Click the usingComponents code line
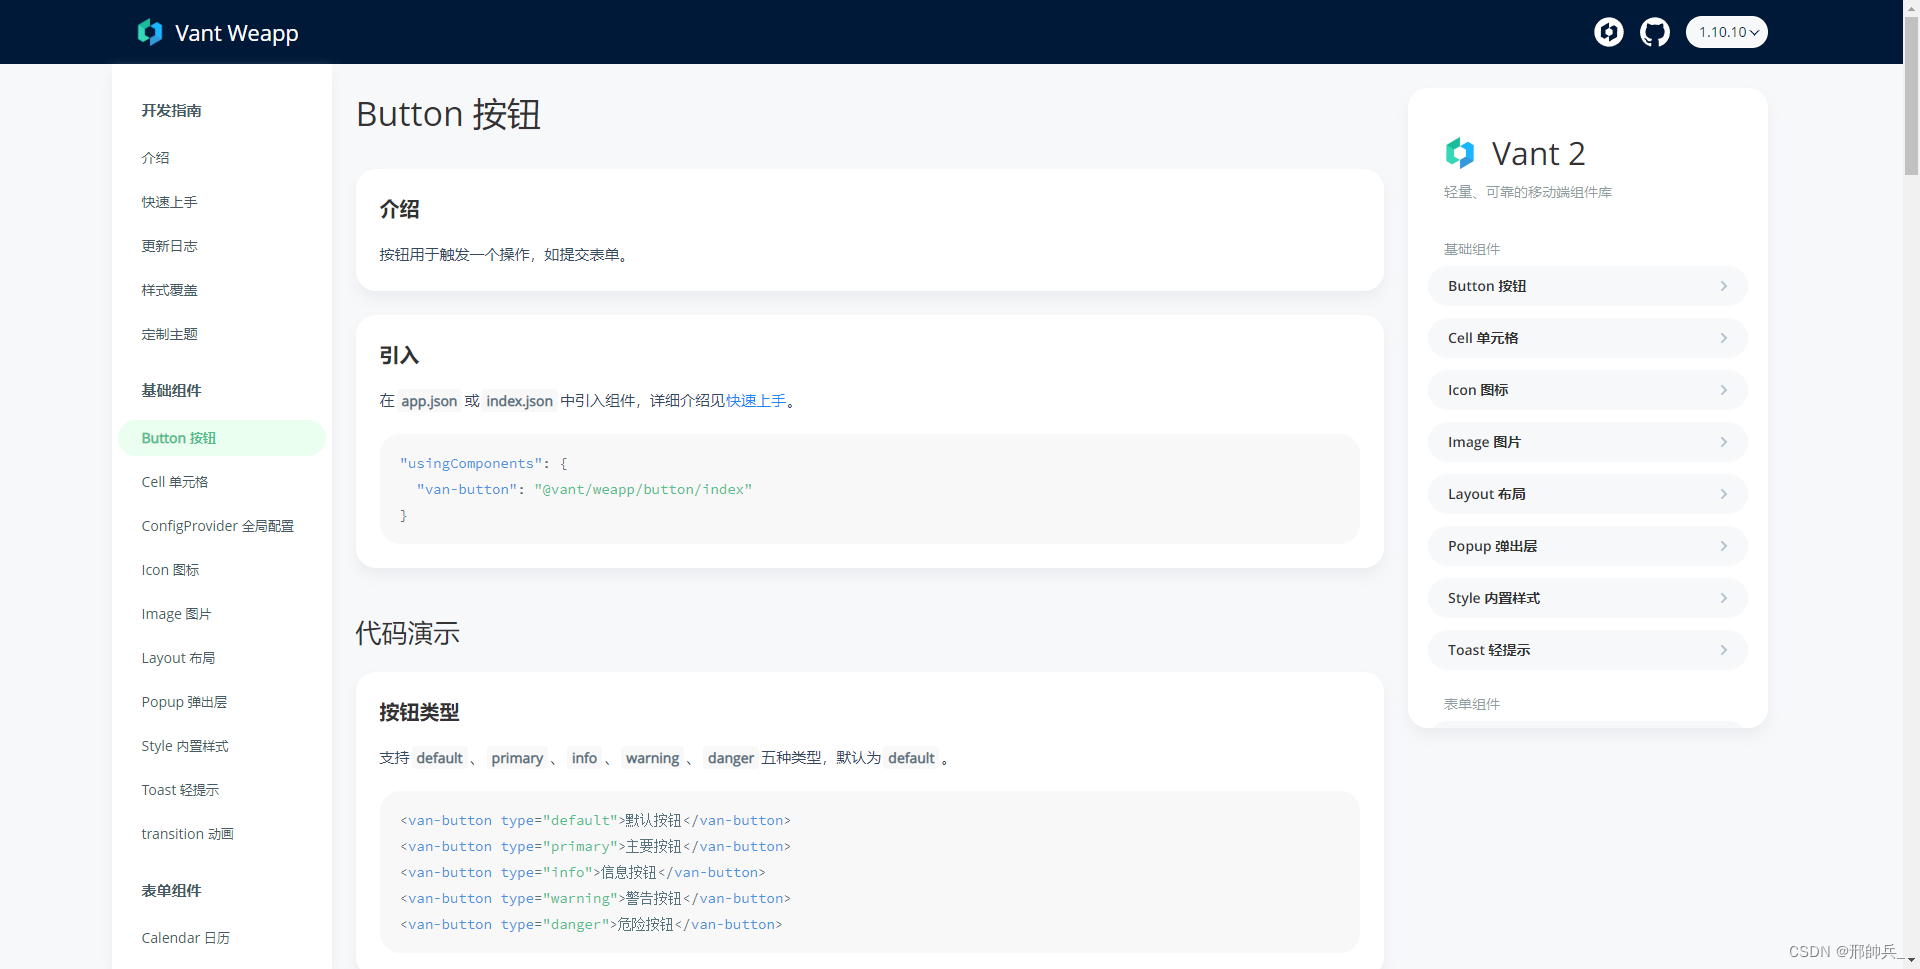Screen dimensions: 1920x969 click(484, 463)
